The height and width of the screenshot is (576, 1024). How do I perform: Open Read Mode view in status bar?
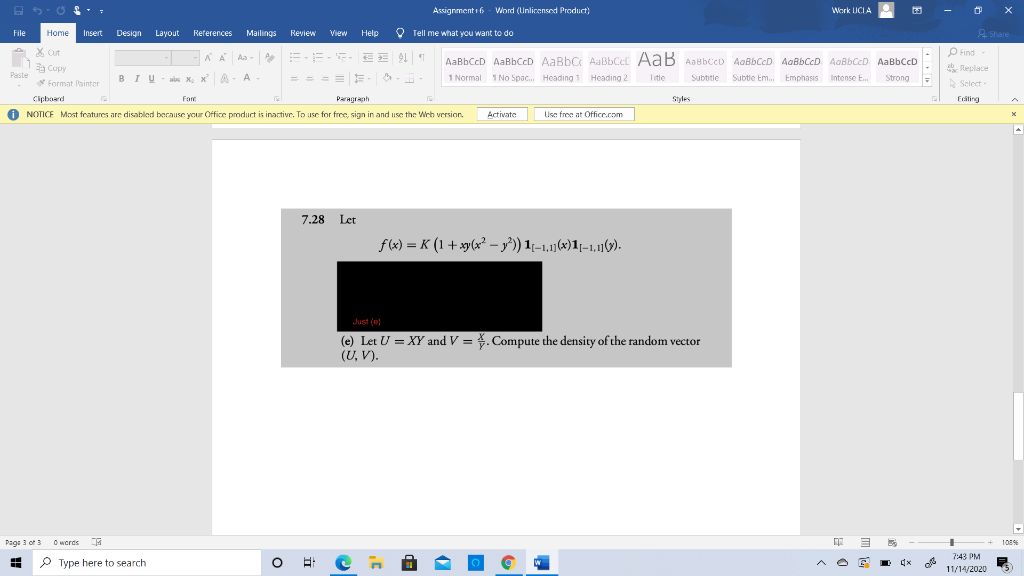point(839,542)
